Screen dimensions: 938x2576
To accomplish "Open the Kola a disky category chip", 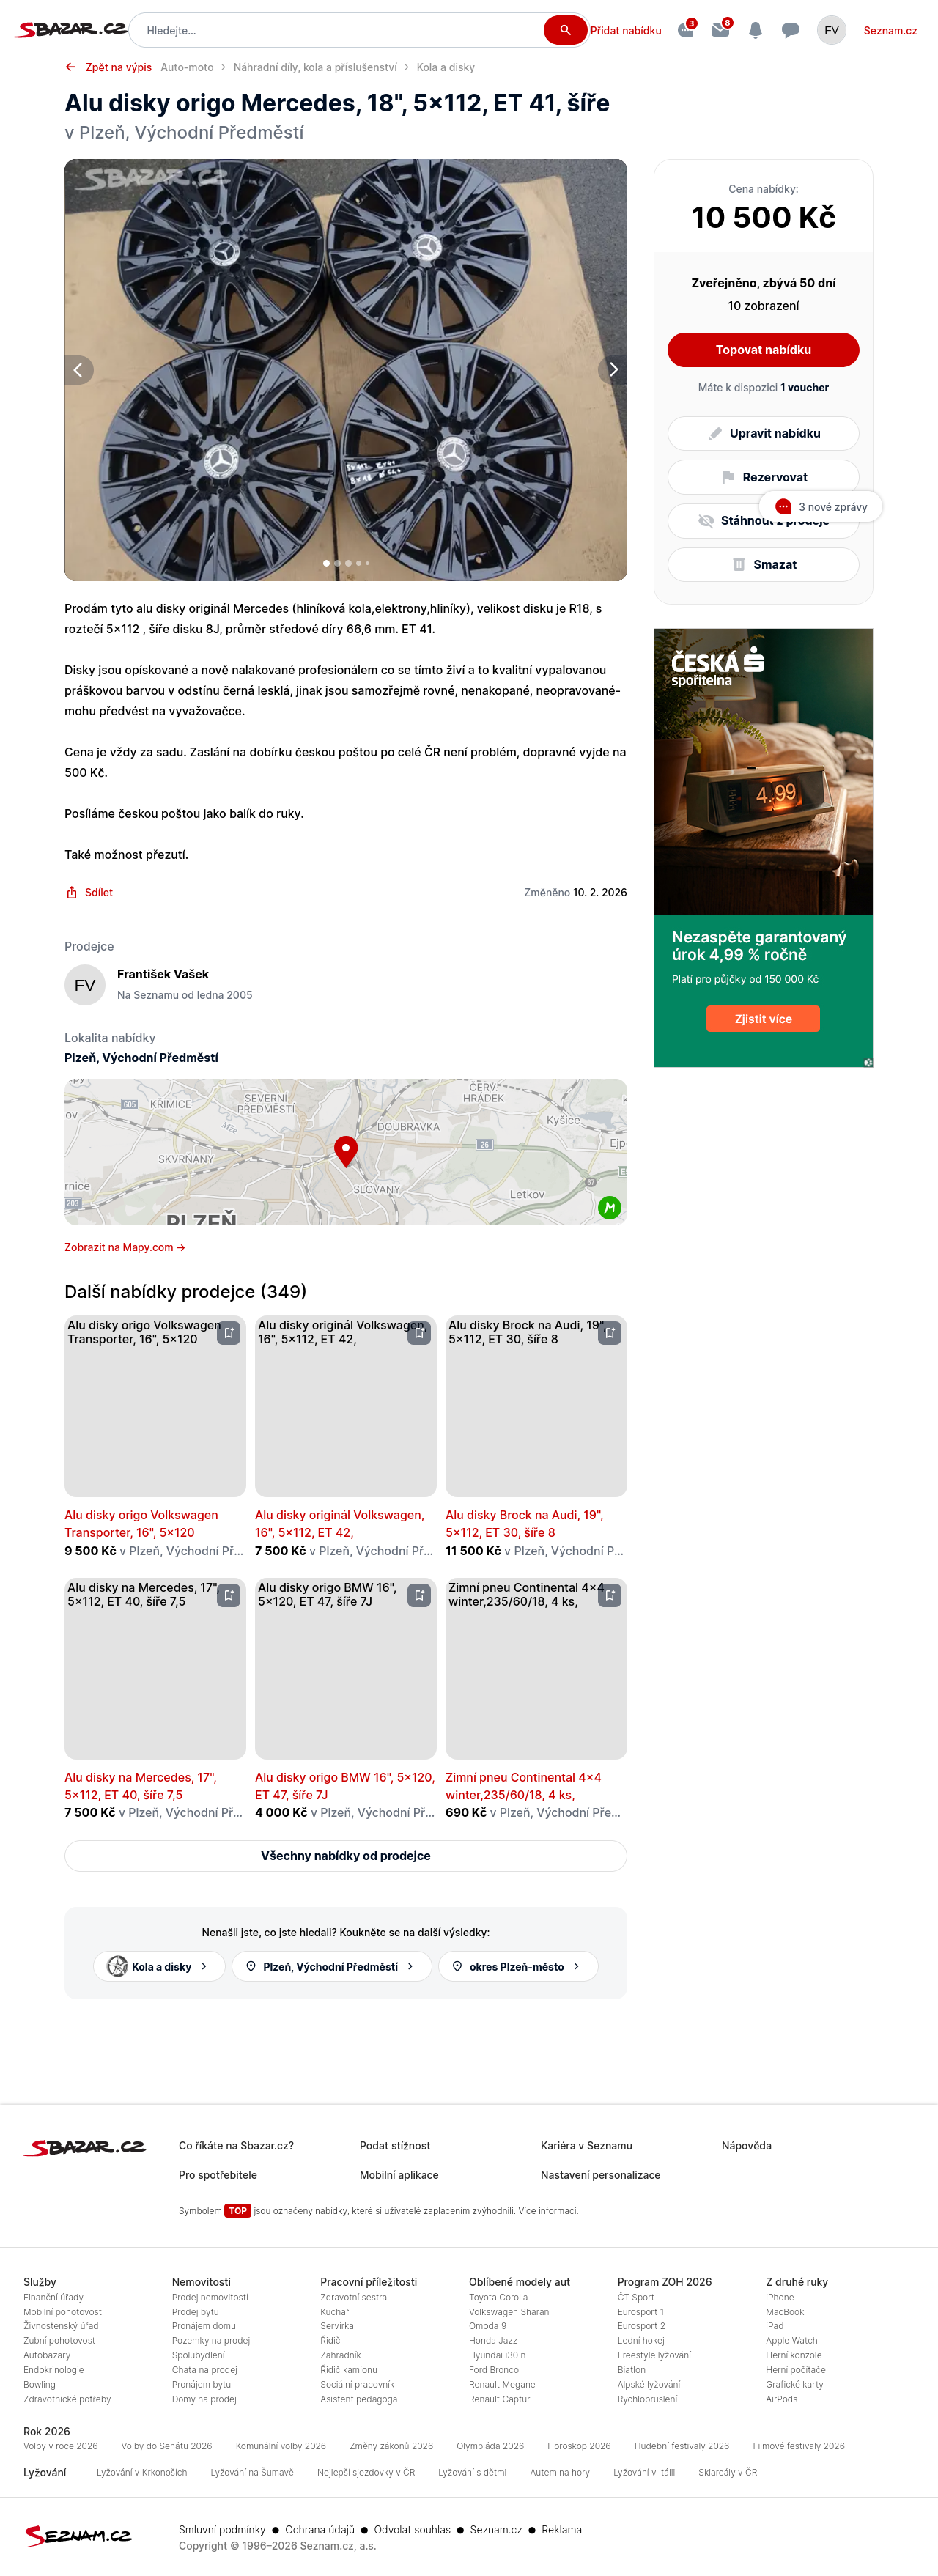I will click(159, 1966).
